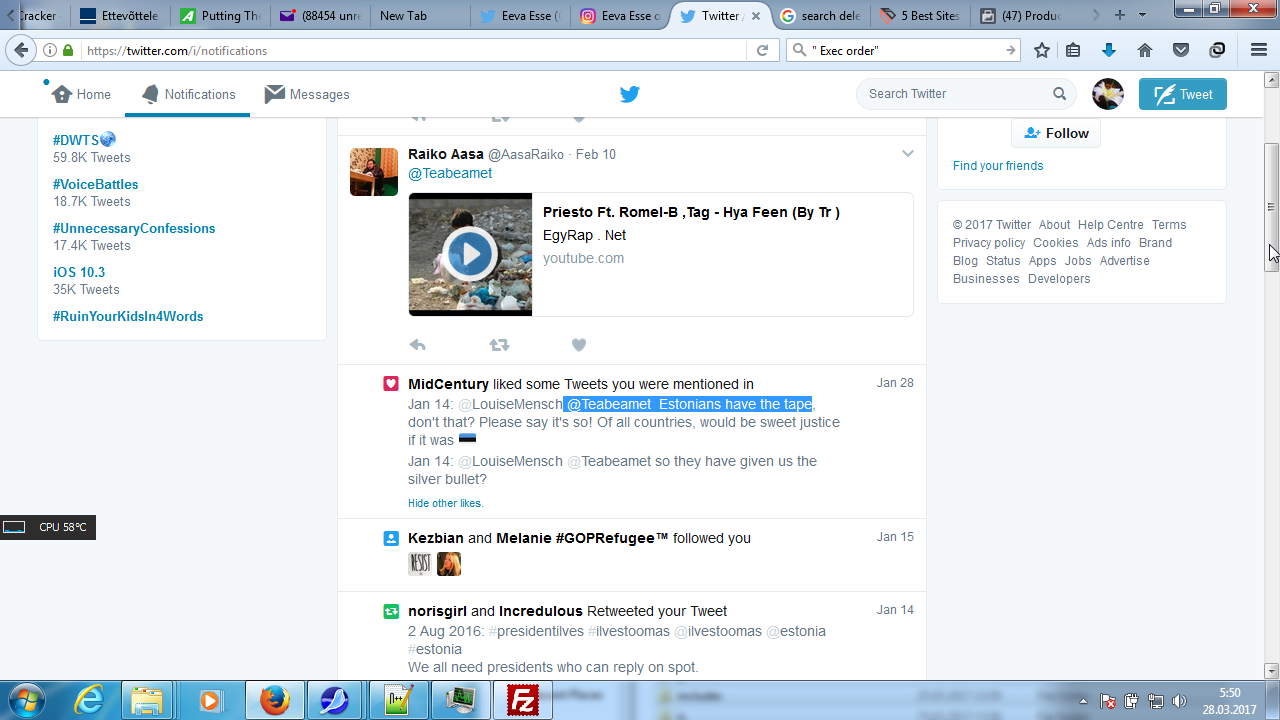Click the Hide other likes link

coord(445,503)
